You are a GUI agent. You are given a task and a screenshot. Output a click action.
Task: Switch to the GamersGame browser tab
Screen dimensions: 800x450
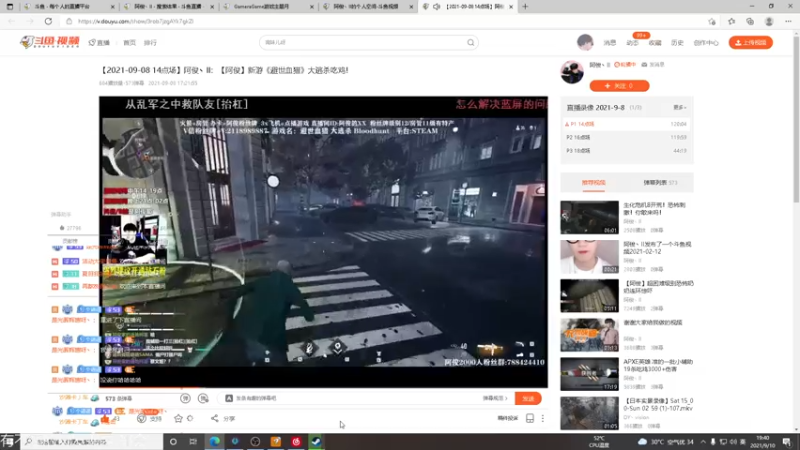click(268, 7)
